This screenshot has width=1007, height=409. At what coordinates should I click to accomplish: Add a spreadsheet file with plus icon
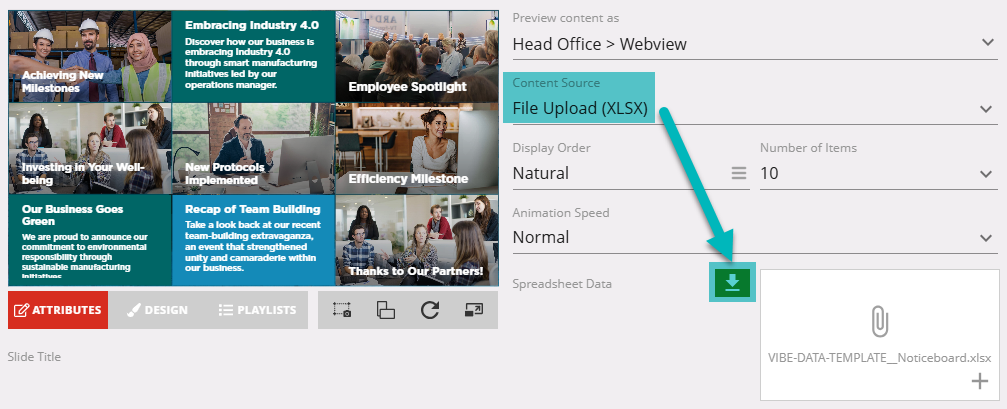(979, 382)
